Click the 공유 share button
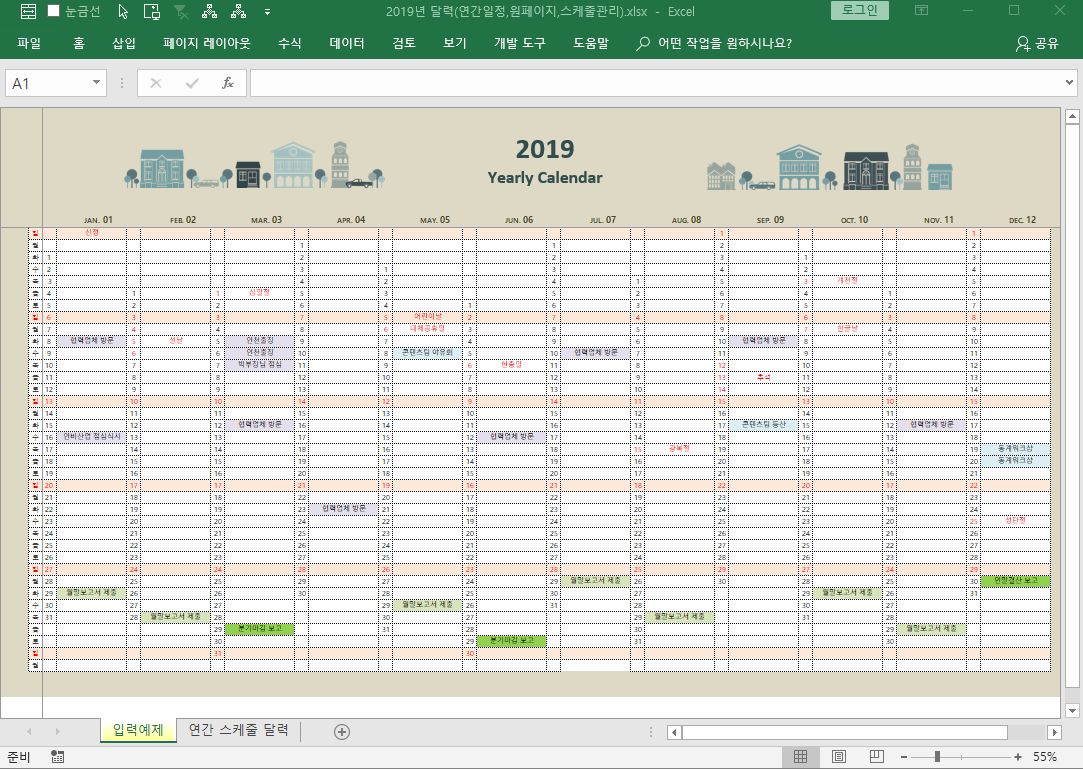The image size is (1083, 769). (x=1037, y=44)
